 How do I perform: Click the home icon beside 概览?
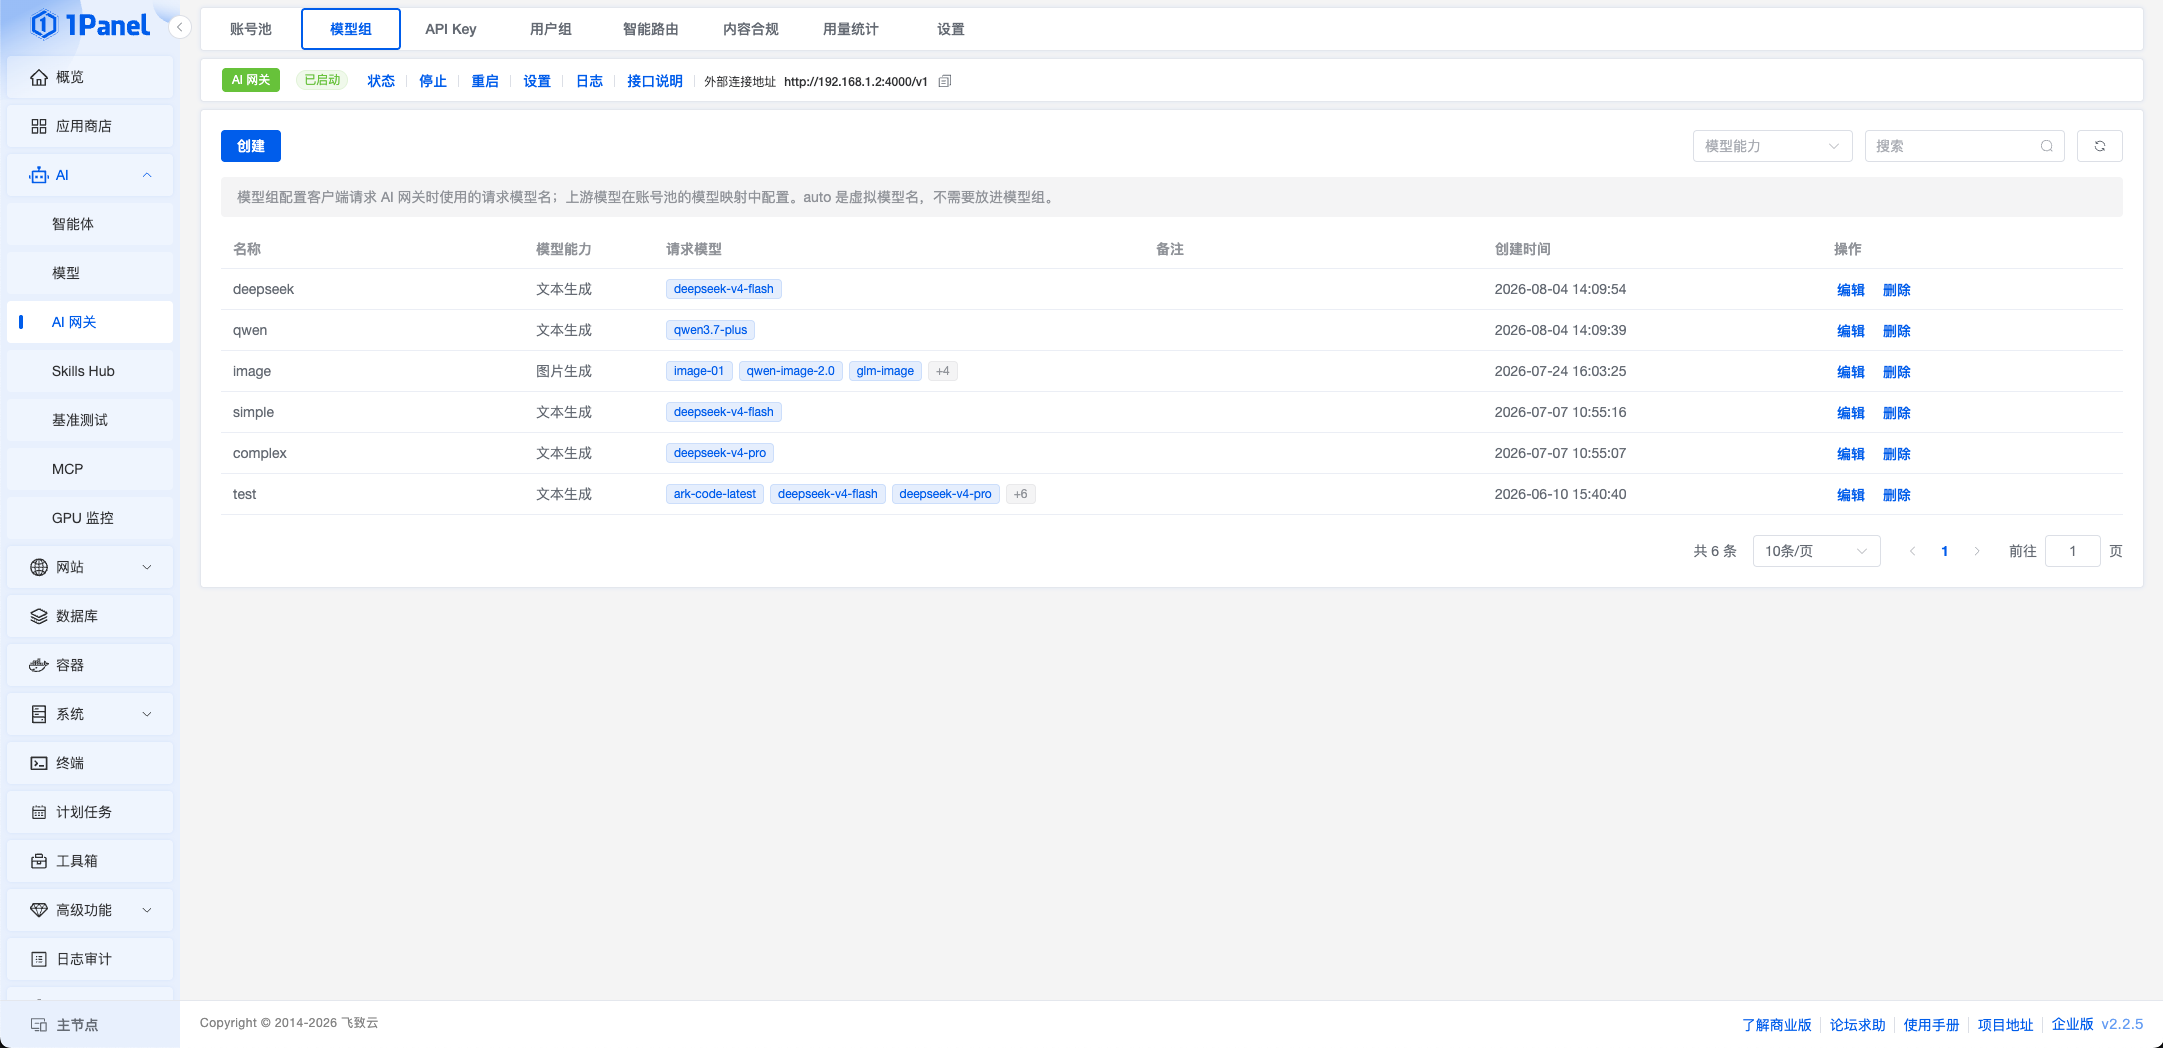39,77
